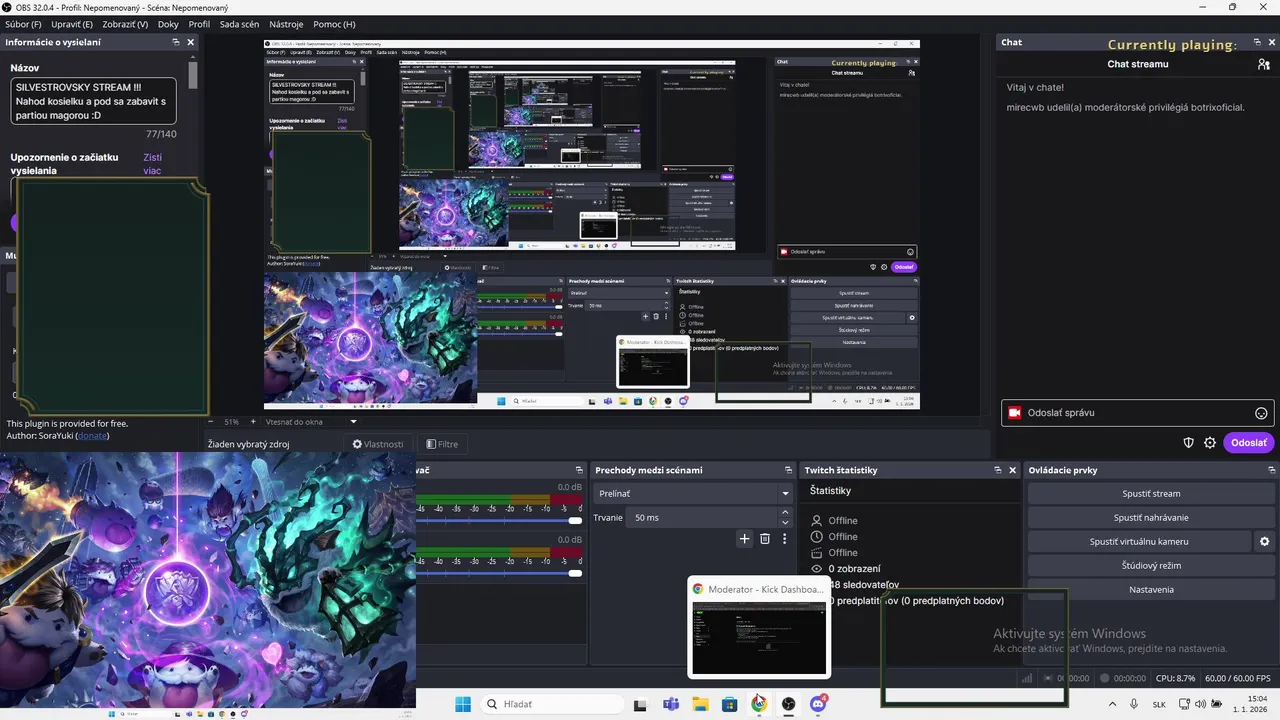The height and width of the screenshot is (720, 1280).
Task: Open virtual camera settings gear
Action: 1264,542
